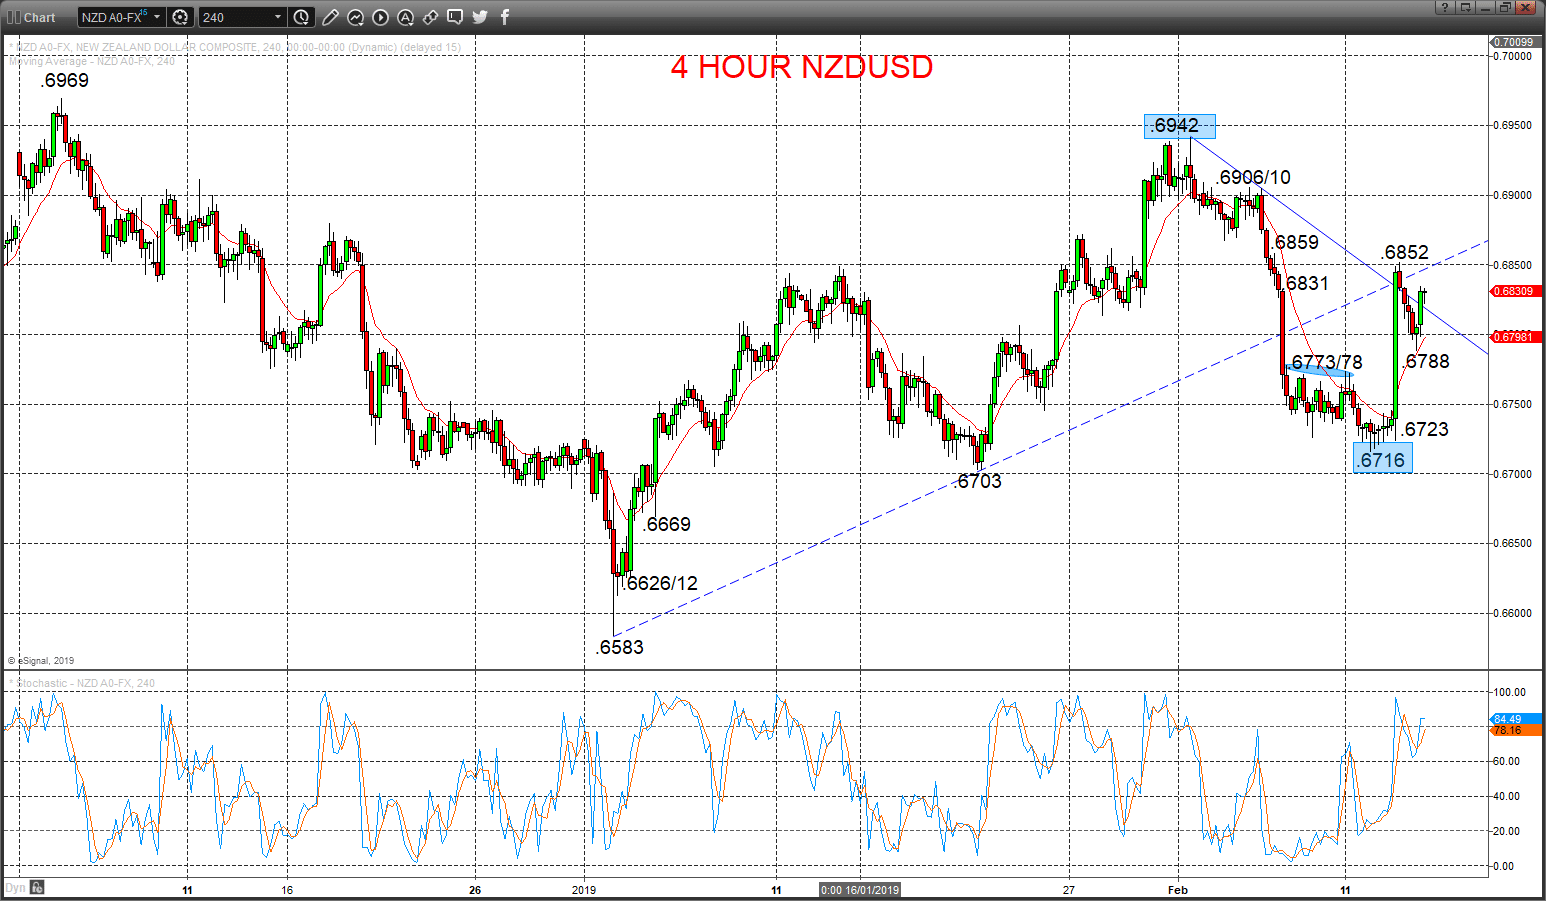Close the Chart window
Image resolution: width=1546 pixels, height=901 pixels.
(x=1526, y=7)
